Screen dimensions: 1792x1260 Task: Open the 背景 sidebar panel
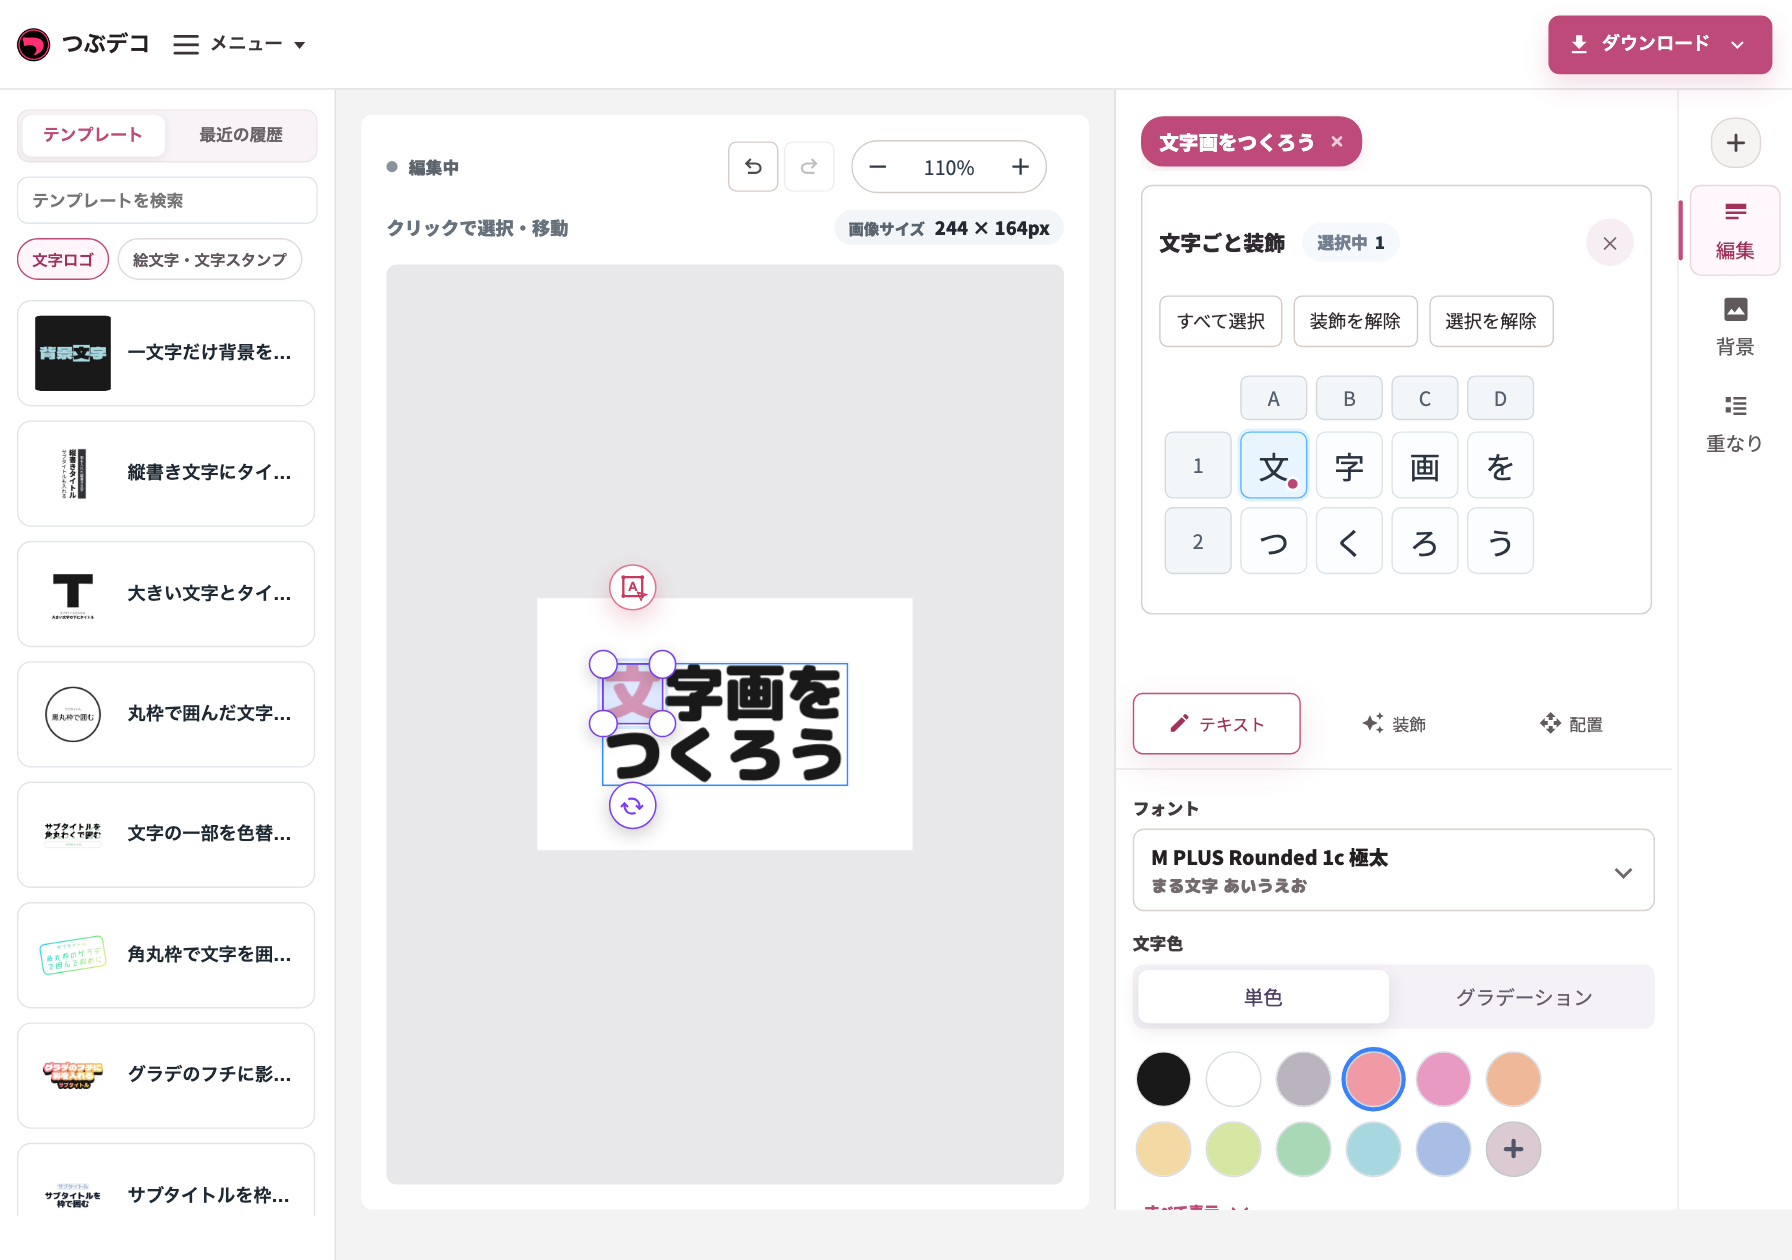pos(1735,327)
